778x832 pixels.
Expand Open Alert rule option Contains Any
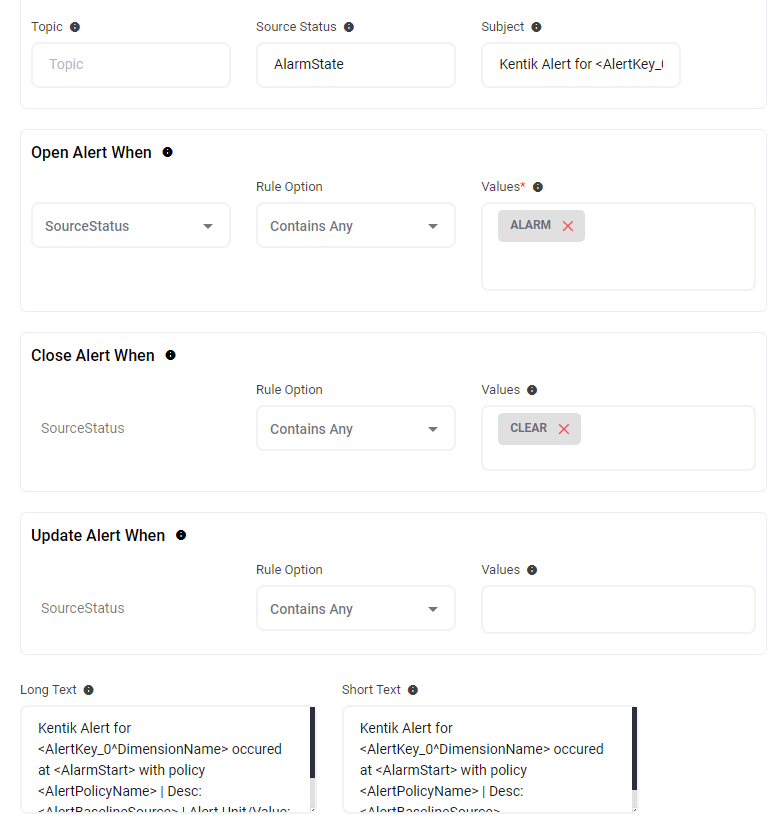click(x=355, y=226)
